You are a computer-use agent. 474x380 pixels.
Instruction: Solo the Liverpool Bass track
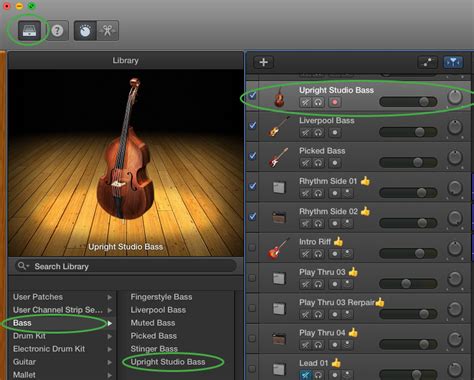[x=318, y=133]
